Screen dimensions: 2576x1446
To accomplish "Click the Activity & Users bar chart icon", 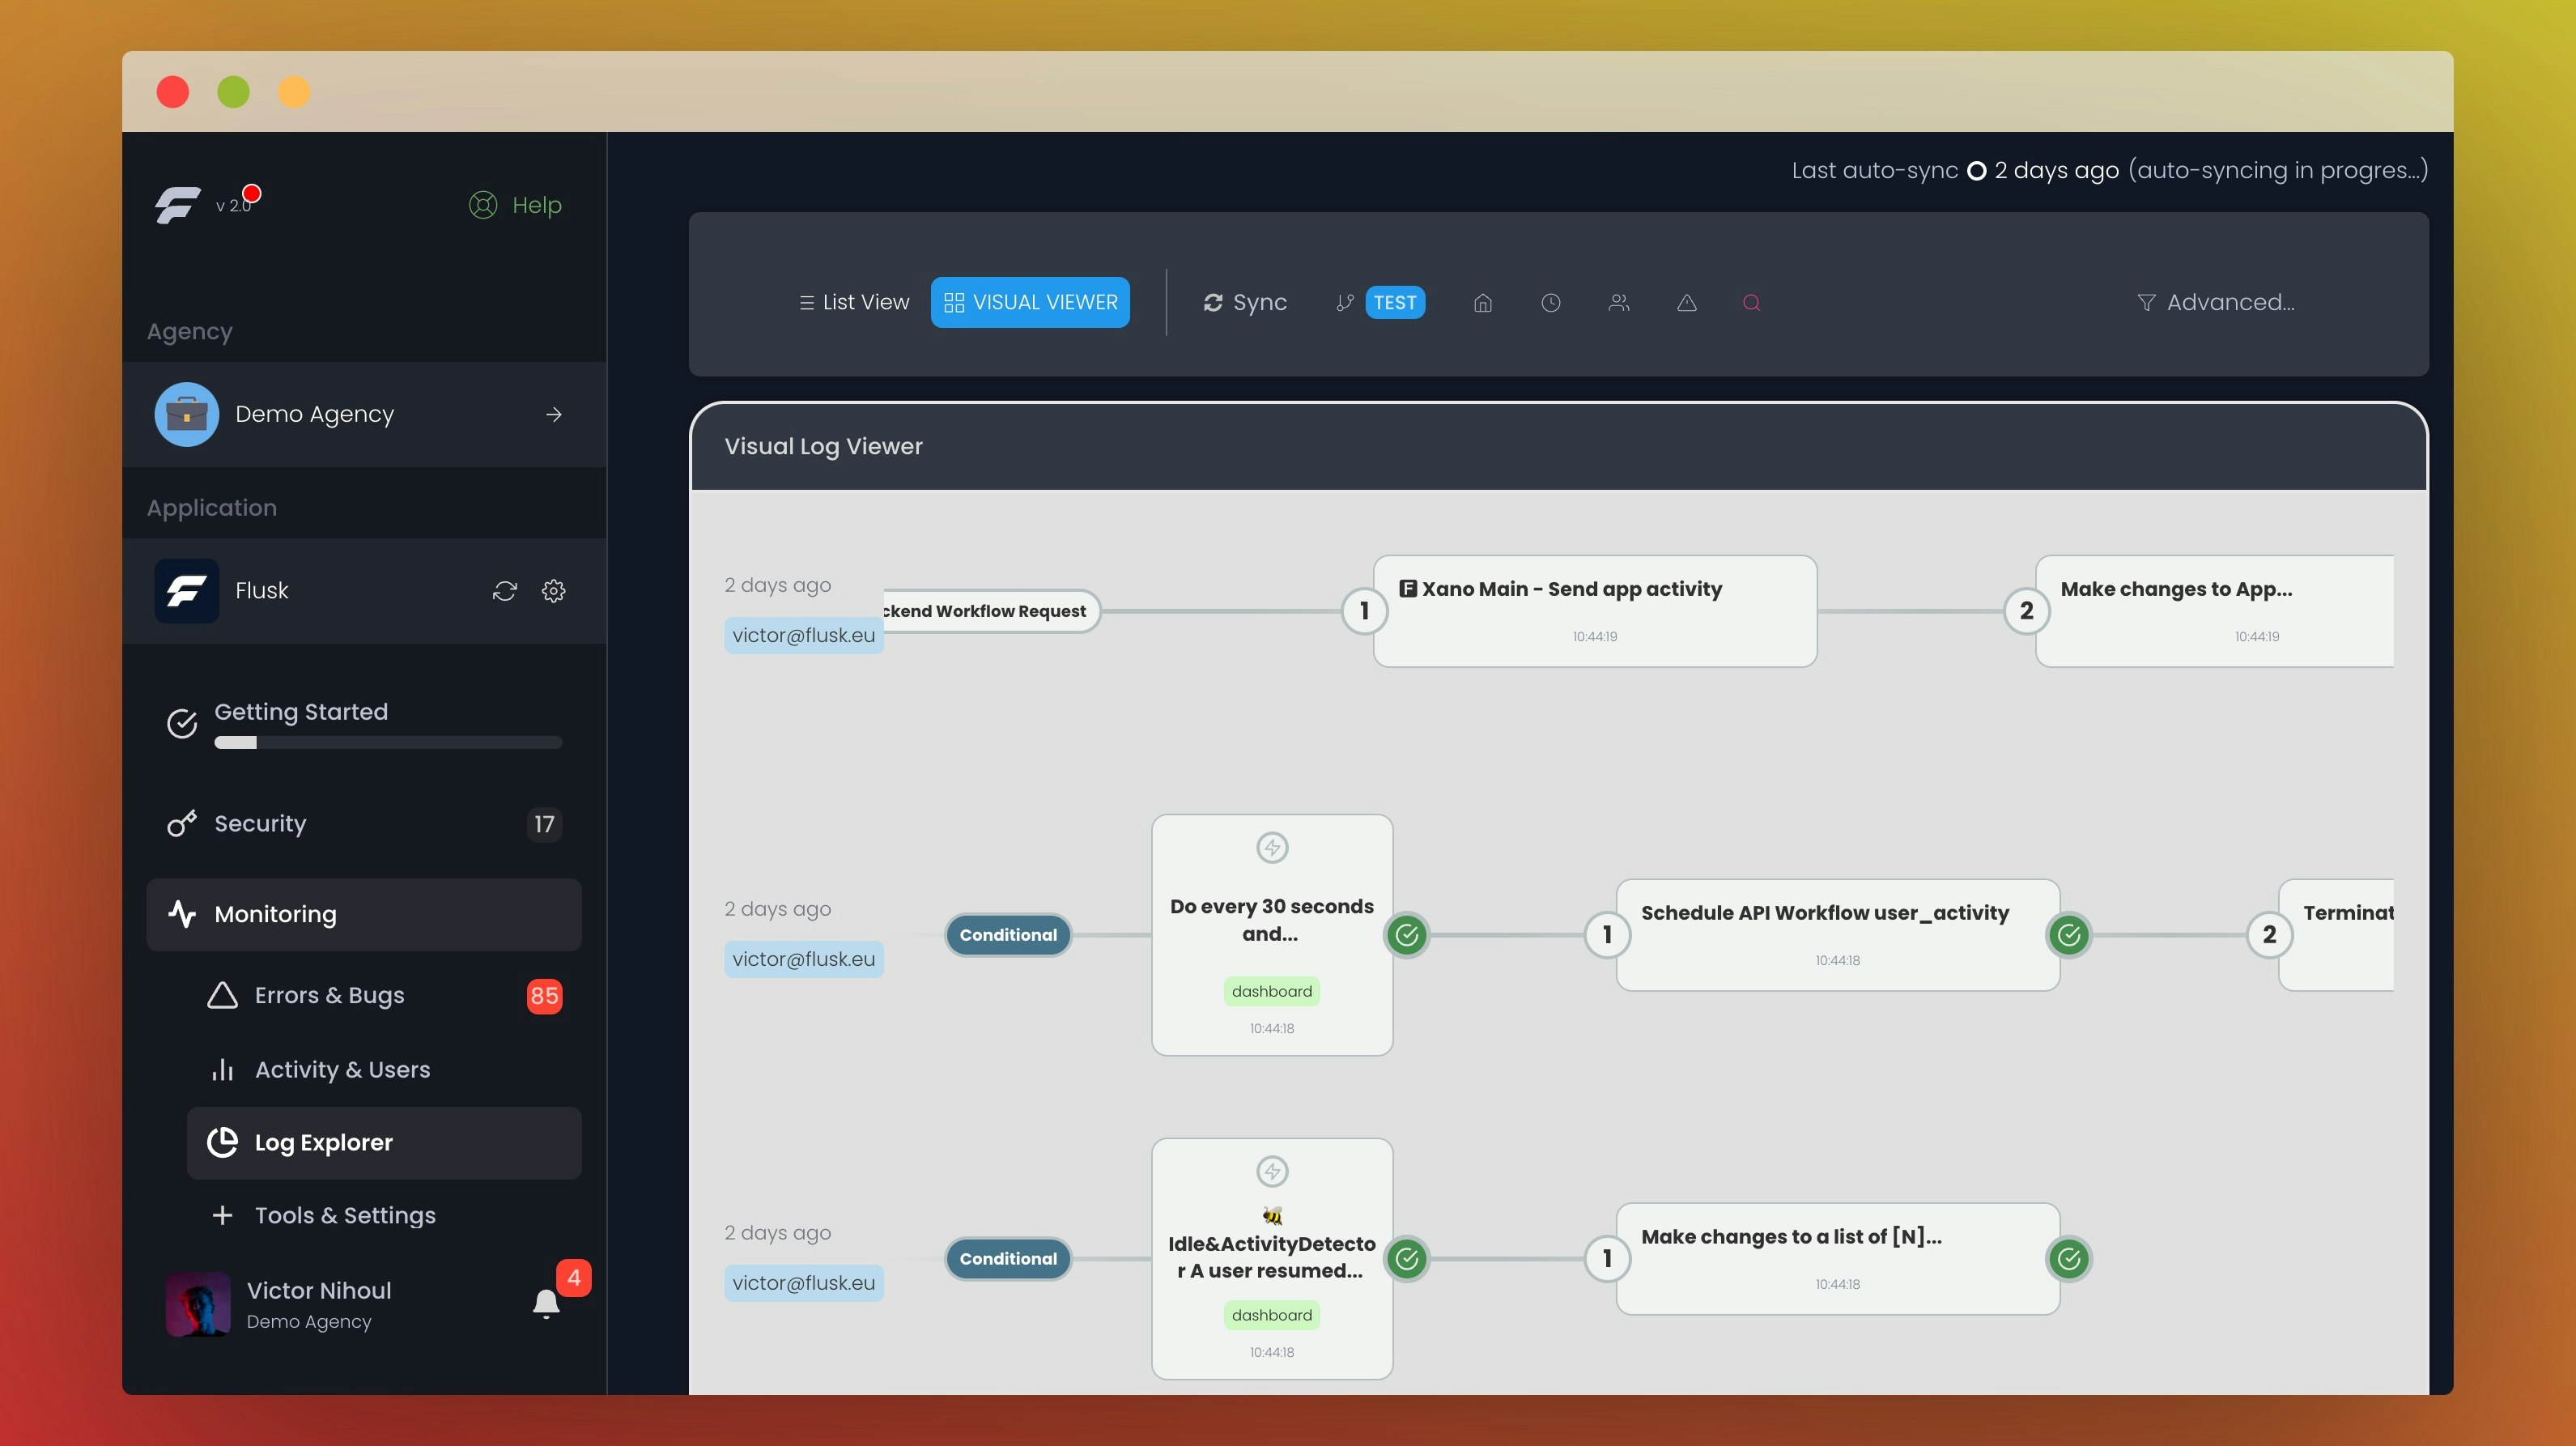I will pos(222,1069).
